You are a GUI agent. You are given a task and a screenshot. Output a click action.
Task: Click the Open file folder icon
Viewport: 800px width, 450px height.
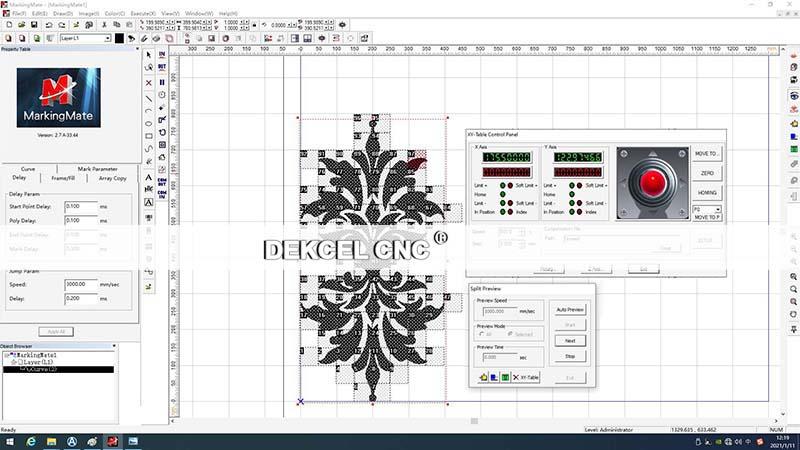pyautogui.click(x=21, y=24)
